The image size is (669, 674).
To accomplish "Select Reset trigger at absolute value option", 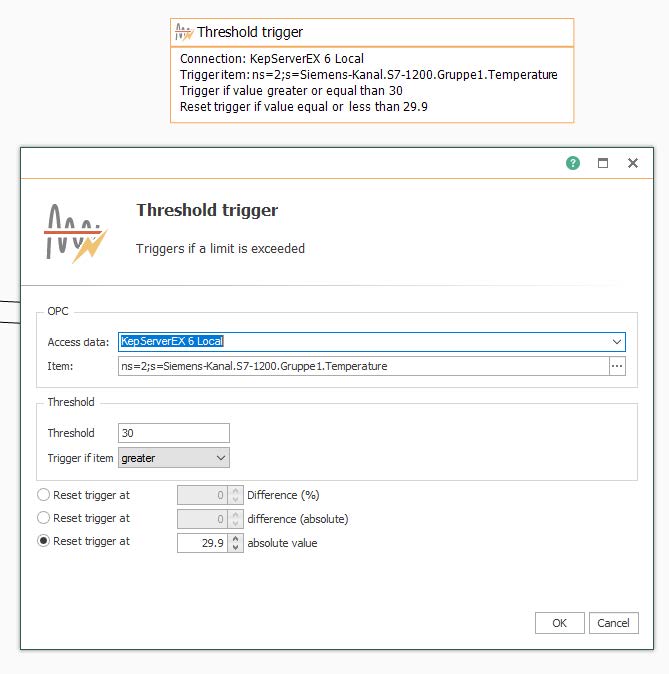I will pos(44,541).
